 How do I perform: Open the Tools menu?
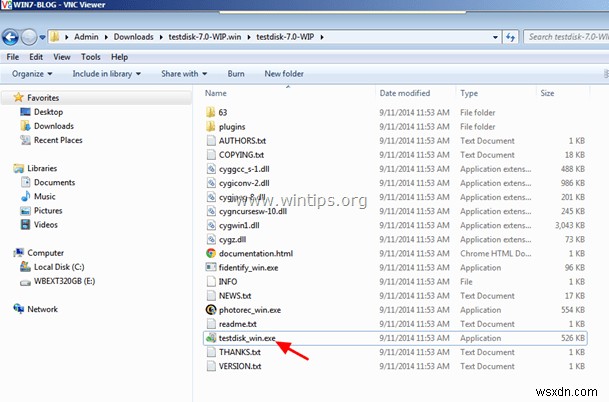(90, 57)
